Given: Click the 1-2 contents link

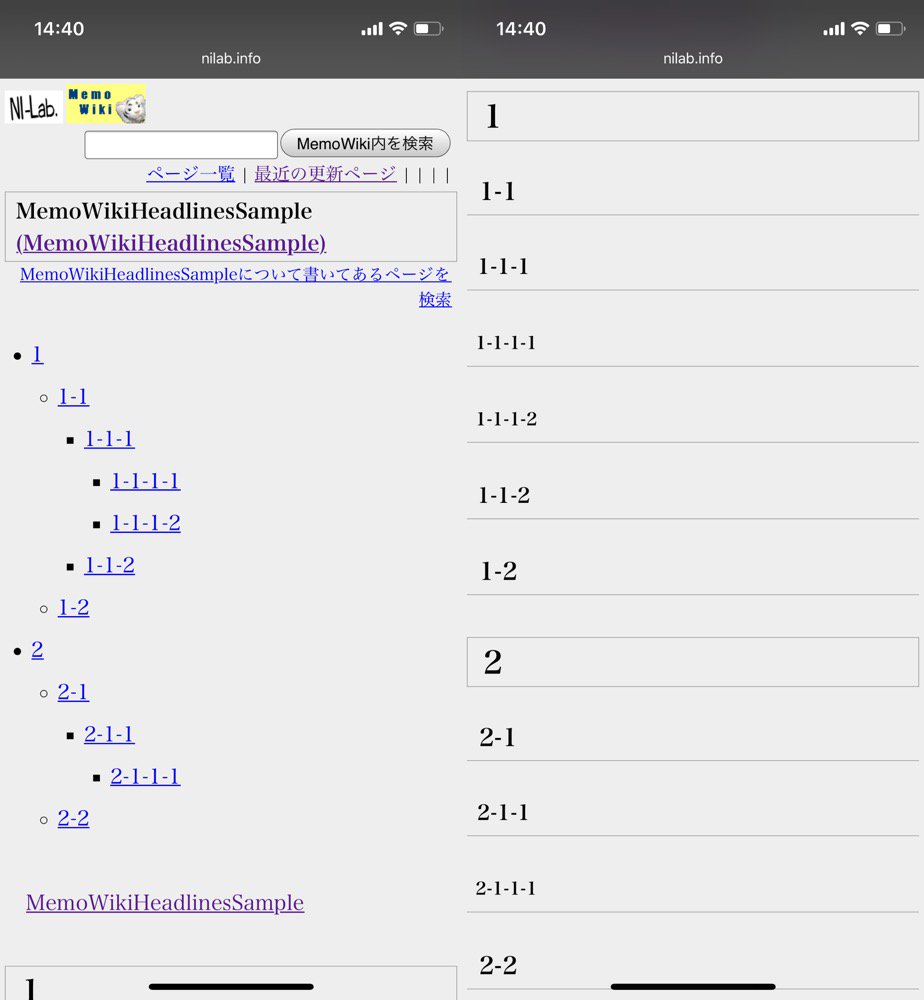Looking at the screenshot, I should pyautogui.click(x=73, y=607).
